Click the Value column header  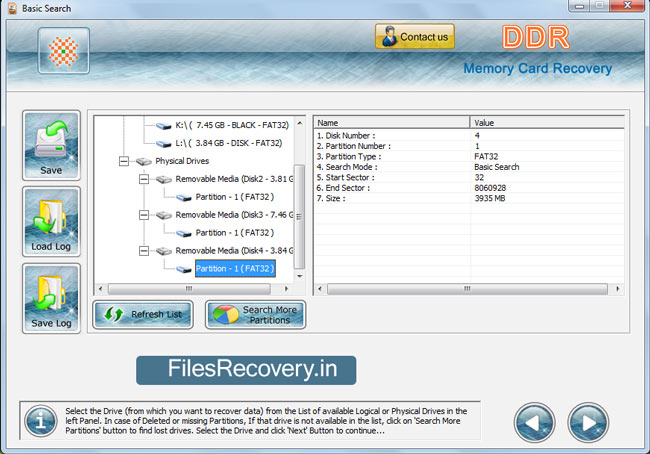[547, 123]
